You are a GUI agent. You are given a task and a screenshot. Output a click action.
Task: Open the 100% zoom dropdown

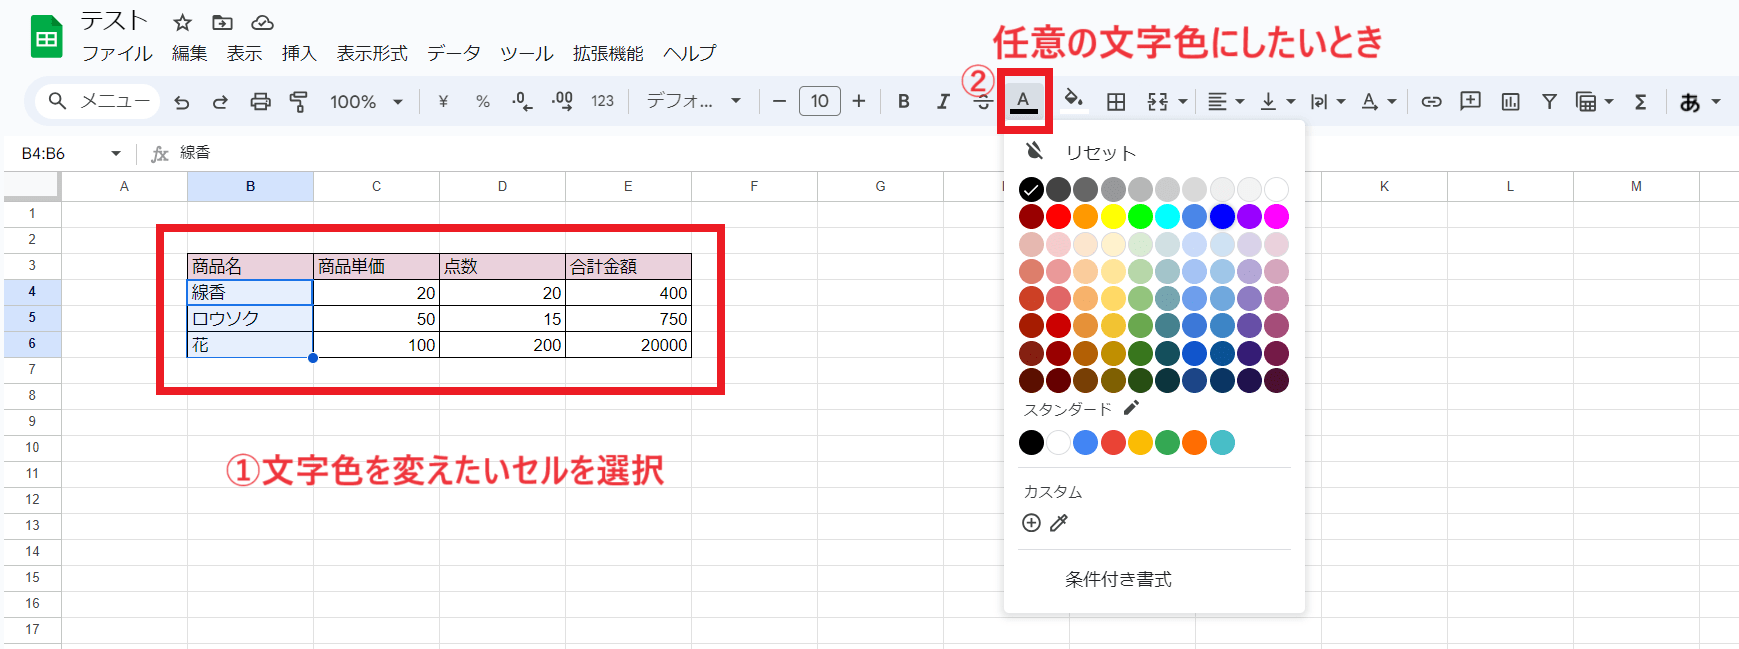(x=366, y=102)
